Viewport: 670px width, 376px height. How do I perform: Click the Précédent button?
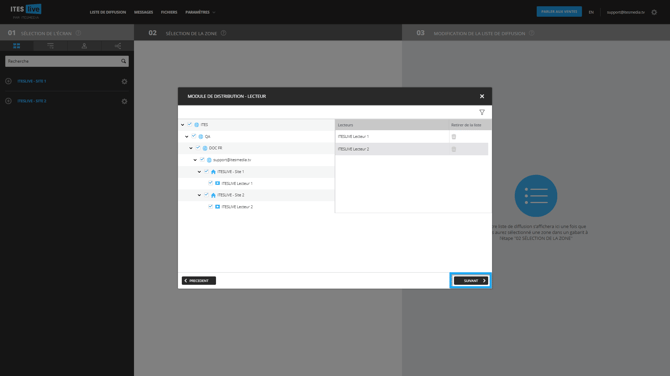[199, 281]
